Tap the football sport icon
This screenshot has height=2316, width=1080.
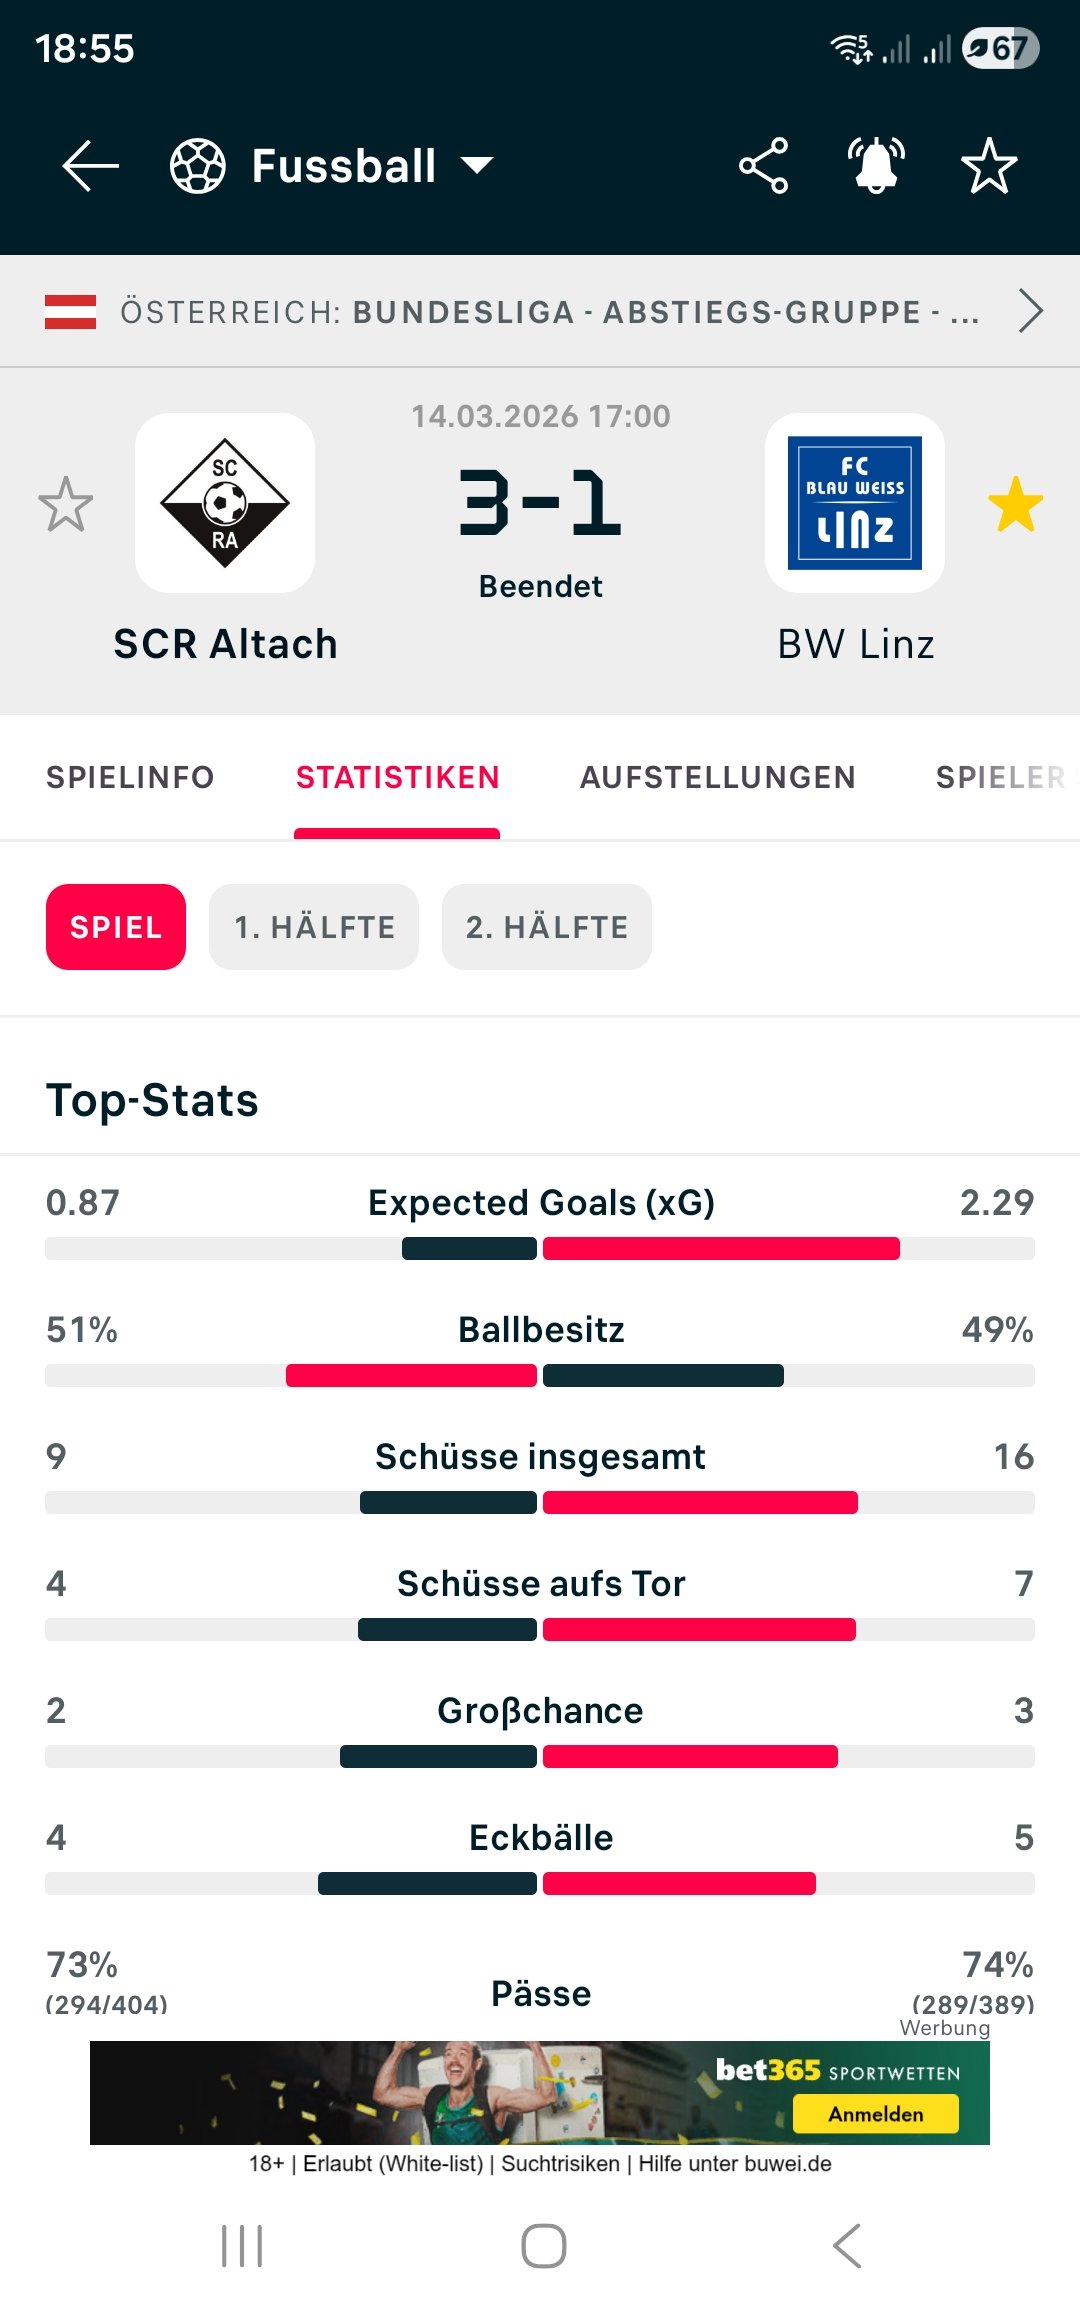pos(197,166)
